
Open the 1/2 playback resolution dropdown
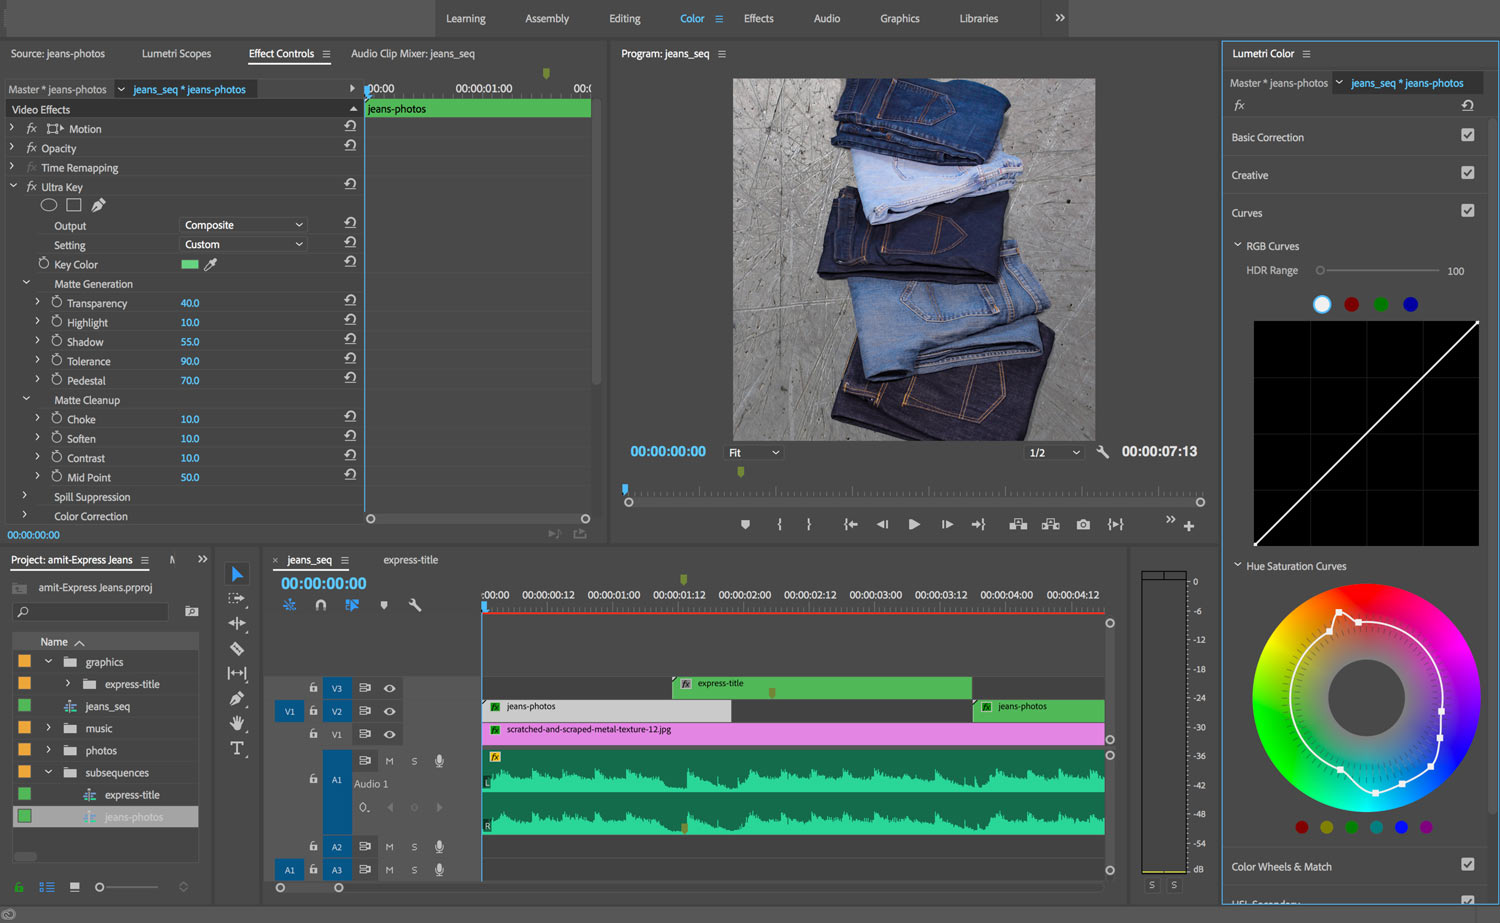(x=1053, y=452)
